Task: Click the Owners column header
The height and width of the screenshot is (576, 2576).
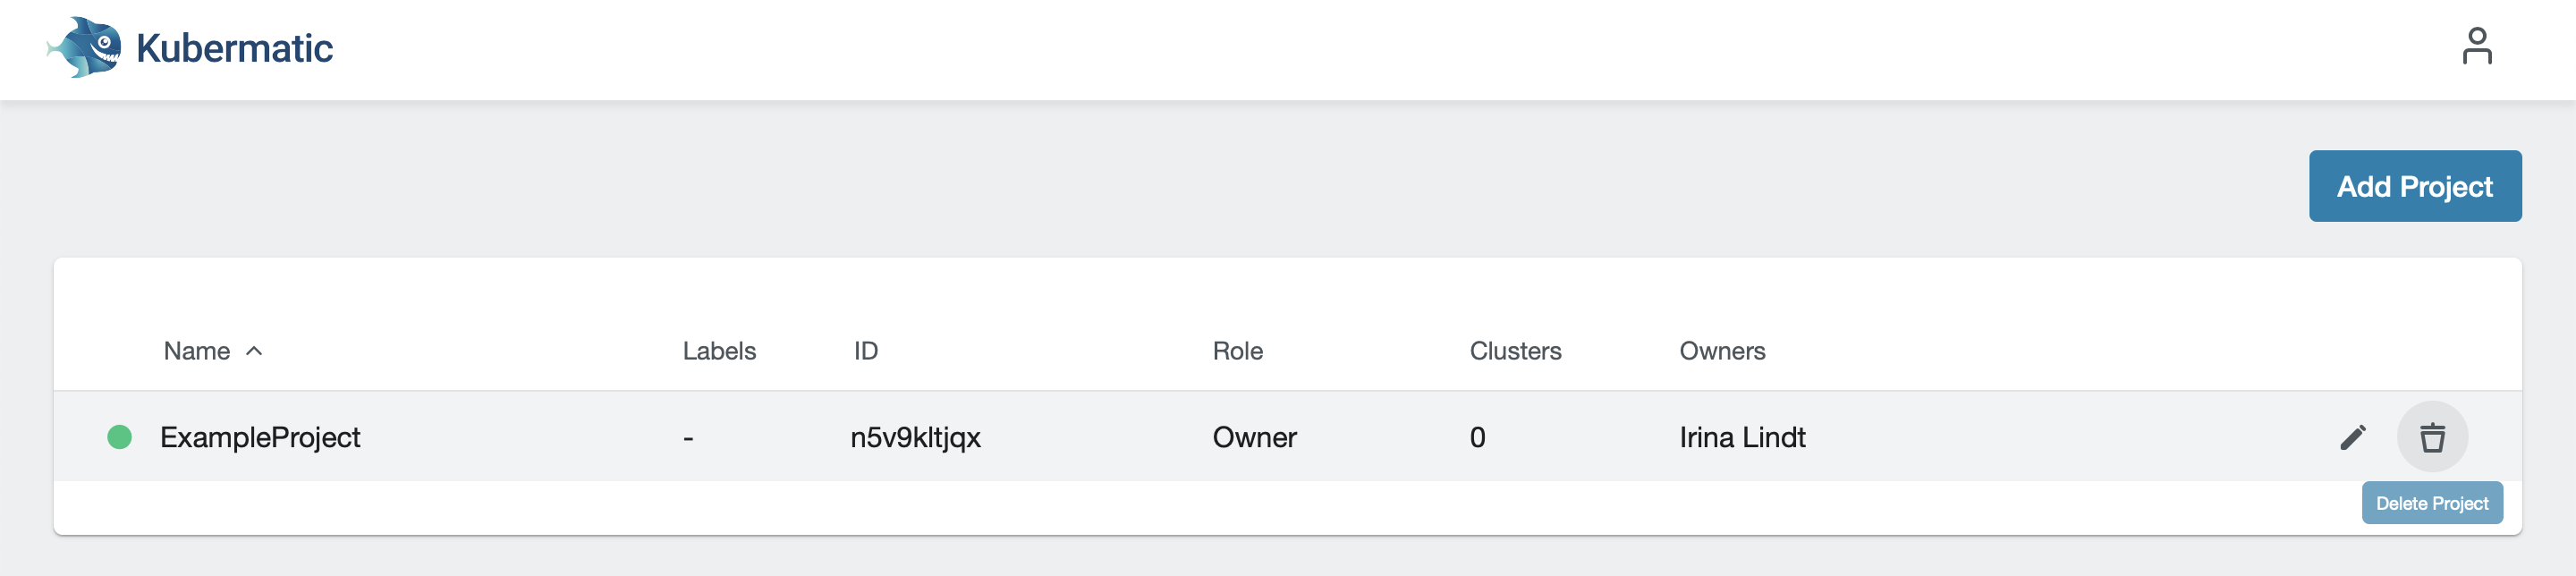Action: tap(1722, 351)
